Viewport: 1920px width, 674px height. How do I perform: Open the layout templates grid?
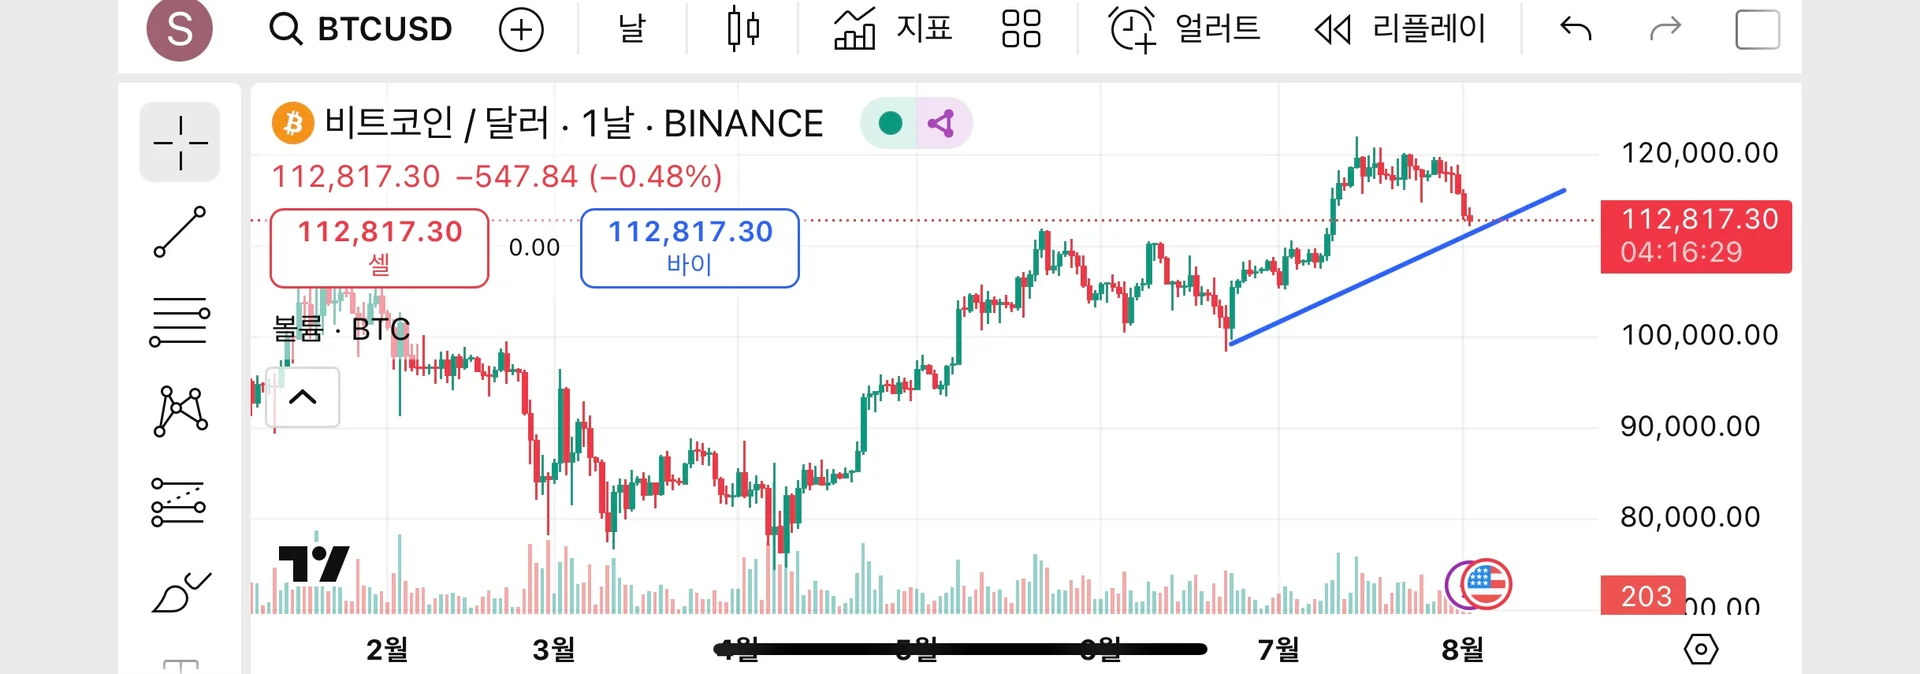pos(1021,29)
